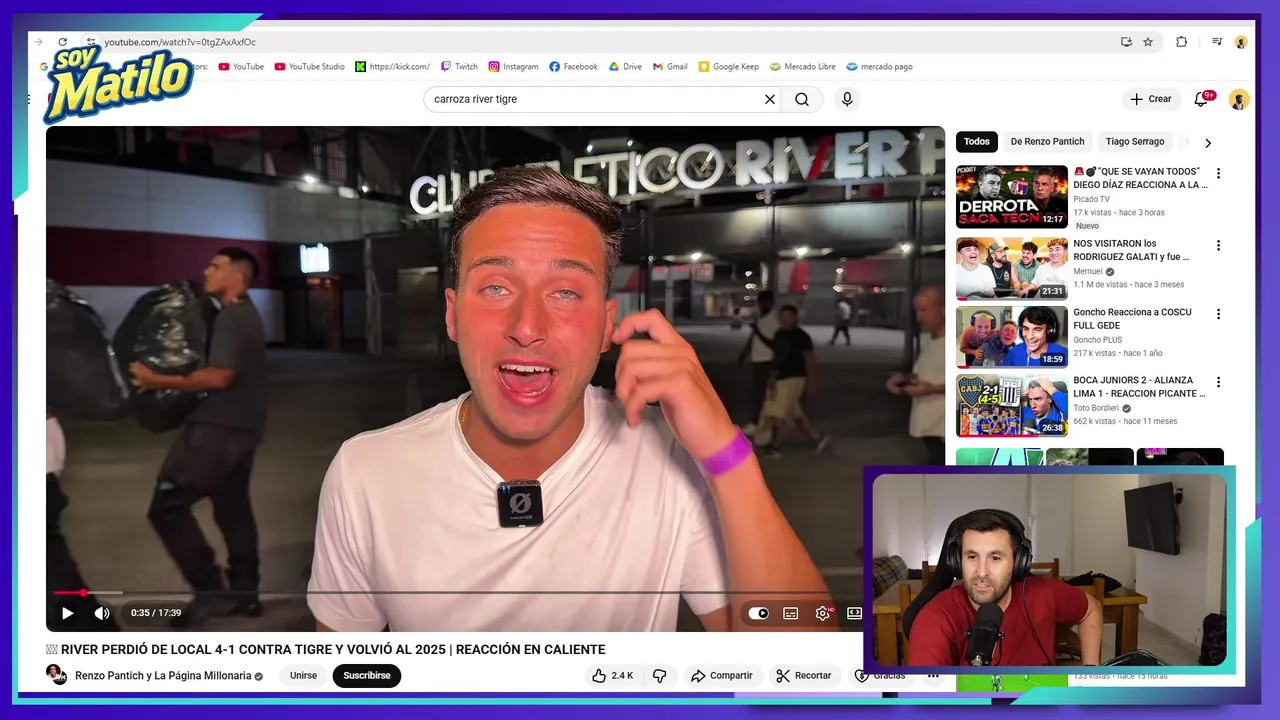The height and width of the screenshot is (720, 1280).
Task: Open the kick.com bookmark
Action: pyautogui.click(x=393, y=67)
